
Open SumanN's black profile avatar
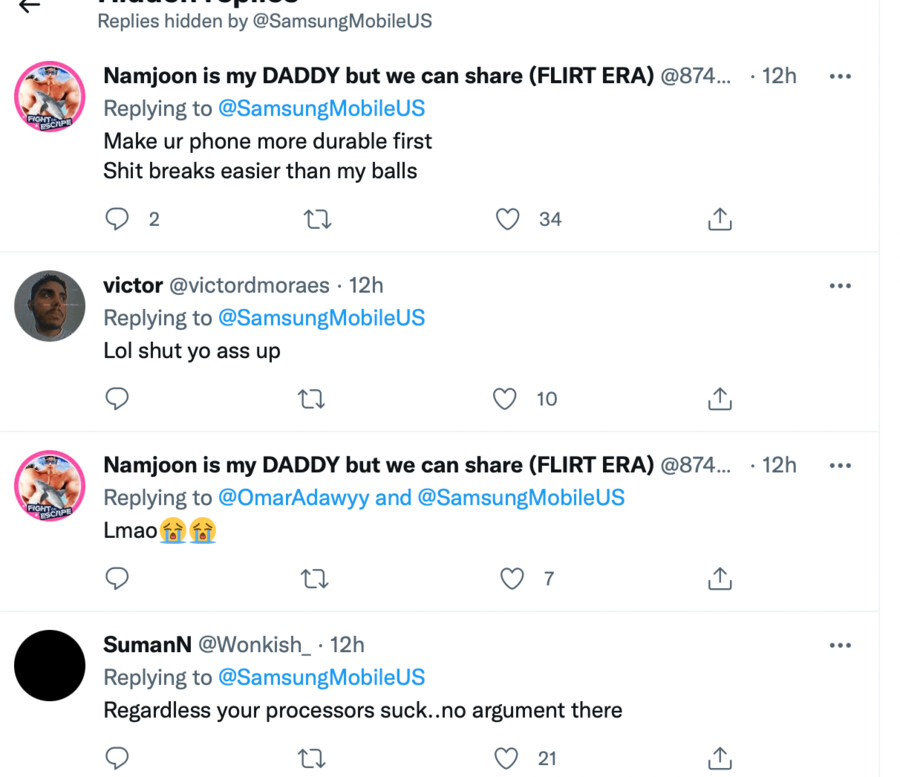tap(50, 665)
